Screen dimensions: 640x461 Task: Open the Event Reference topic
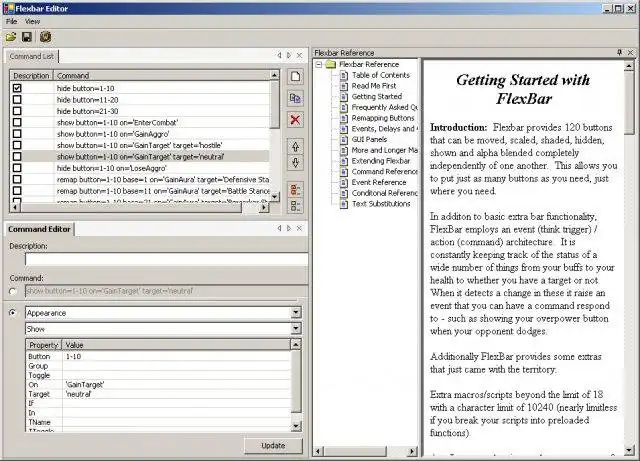(379, 183)
